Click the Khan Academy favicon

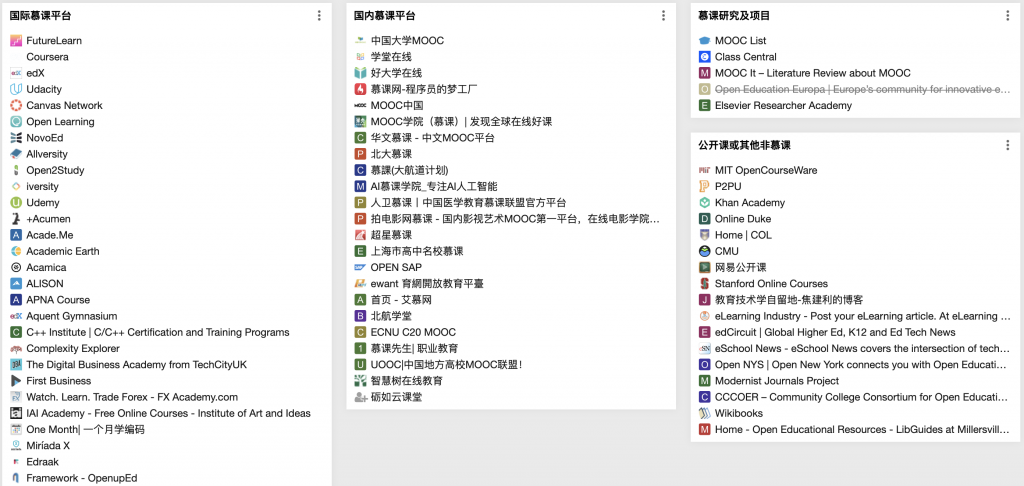pos(704,202)
